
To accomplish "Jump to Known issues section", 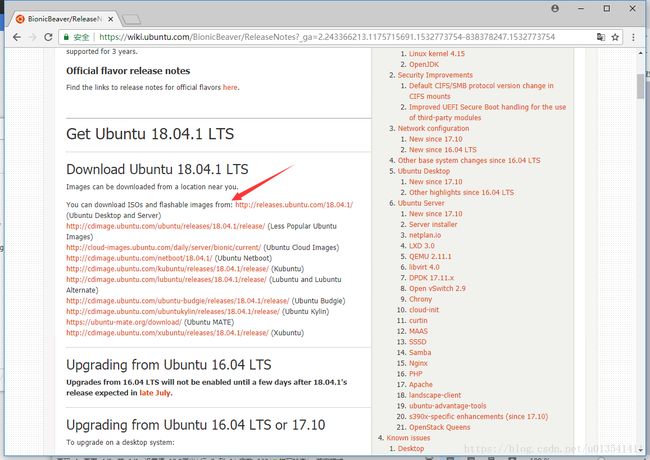I will coord(408,438).
